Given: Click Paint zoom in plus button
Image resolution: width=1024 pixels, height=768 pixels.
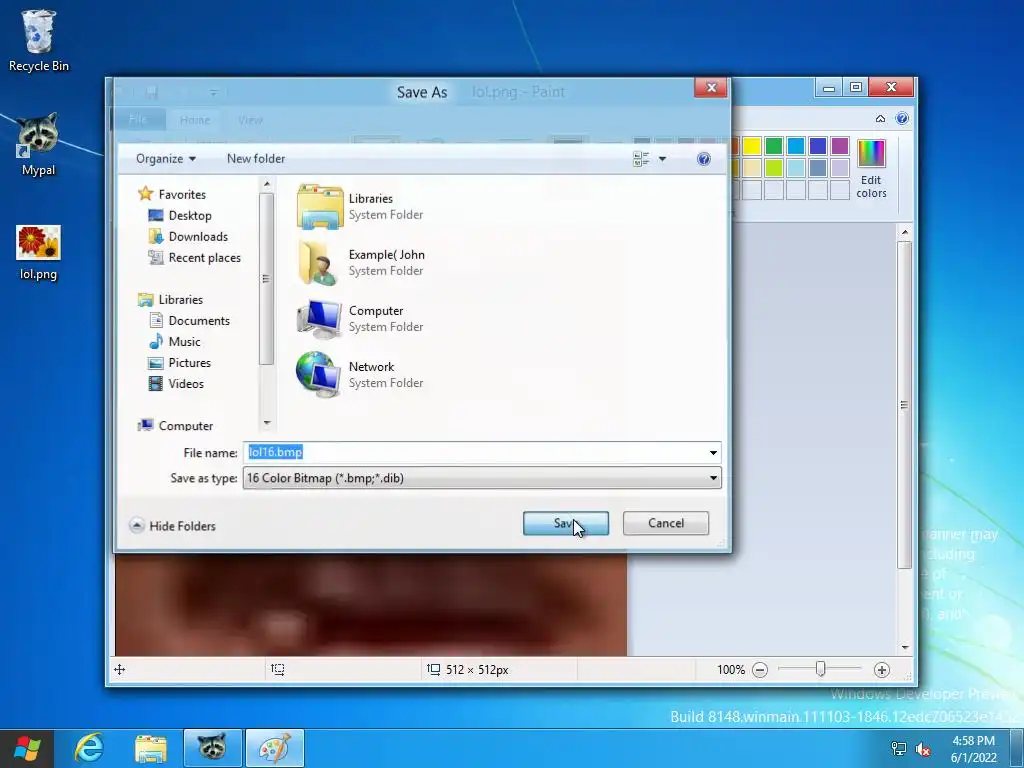Looking at the screenshot, I should tap(882, 669).
